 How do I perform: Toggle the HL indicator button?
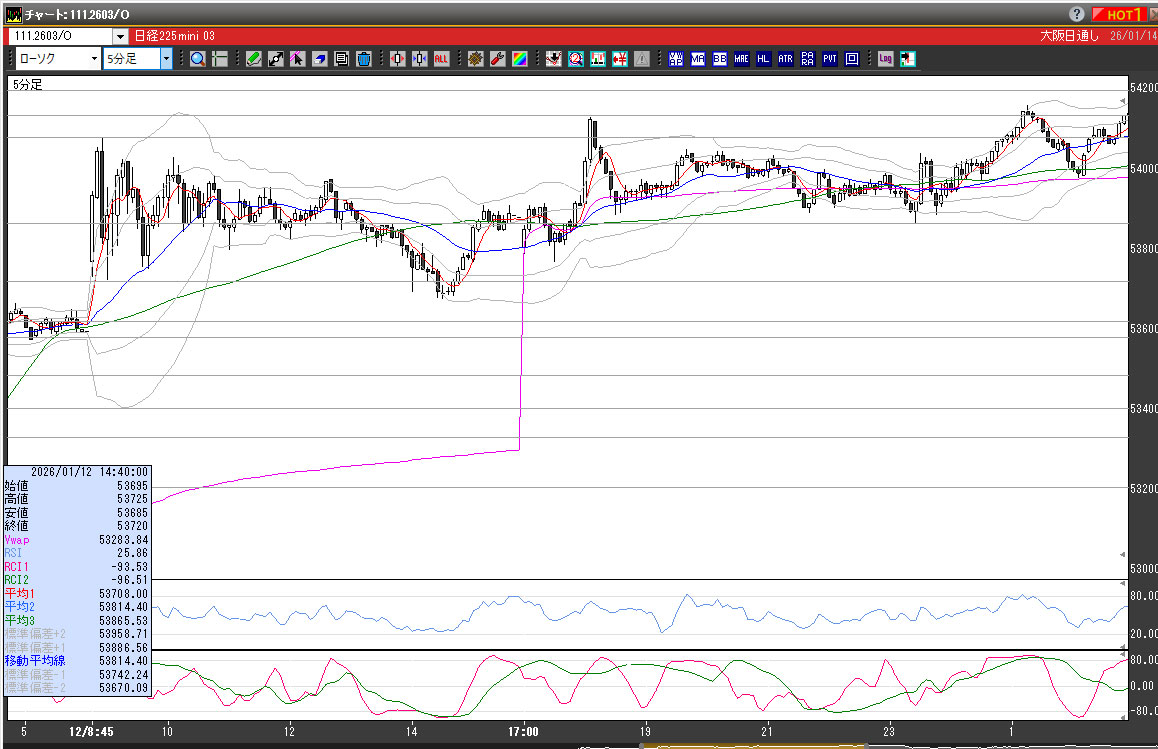tap(764, 59)
